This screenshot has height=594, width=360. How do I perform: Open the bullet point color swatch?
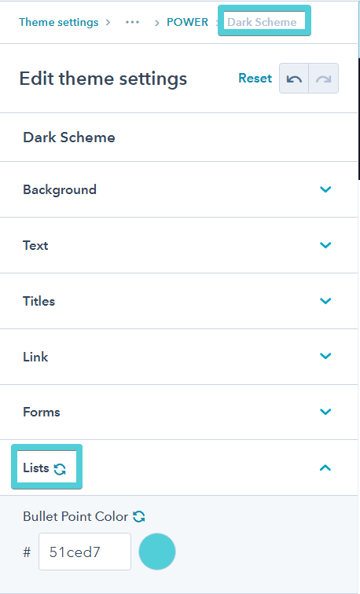[x=157, y=552]
